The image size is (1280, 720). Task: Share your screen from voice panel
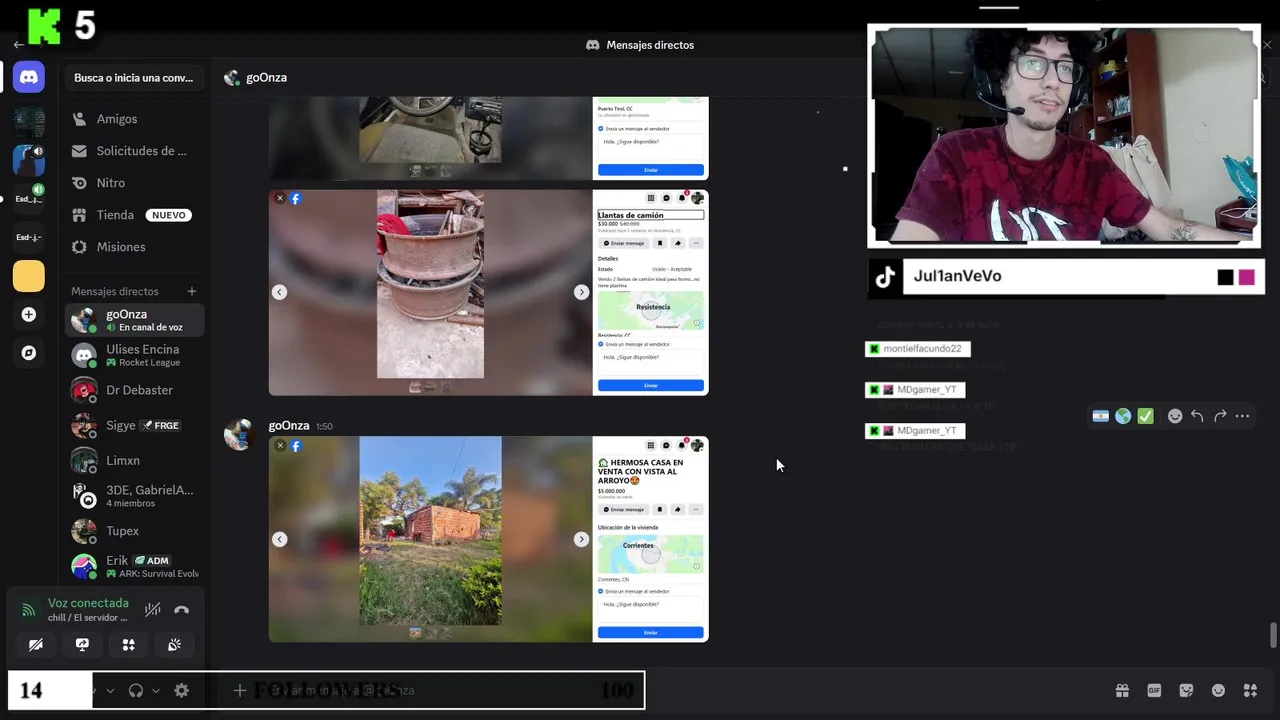[82, 645]
